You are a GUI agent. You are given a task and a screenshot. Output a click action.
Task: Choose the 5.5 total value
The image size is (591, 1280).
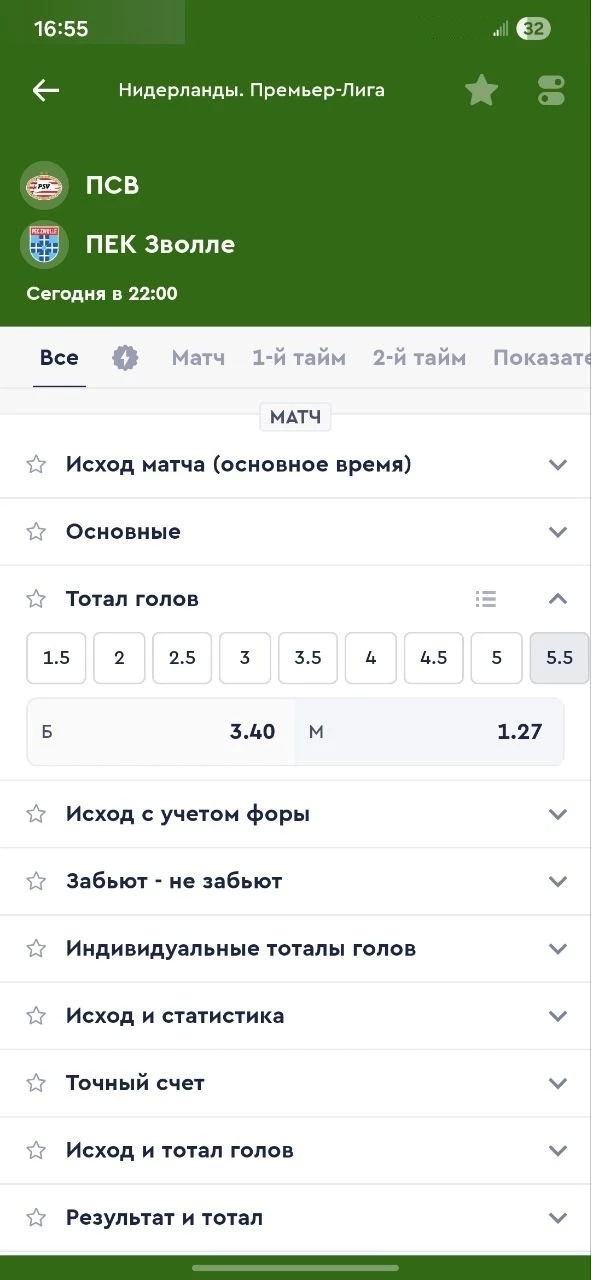click(x=559, y=657)
